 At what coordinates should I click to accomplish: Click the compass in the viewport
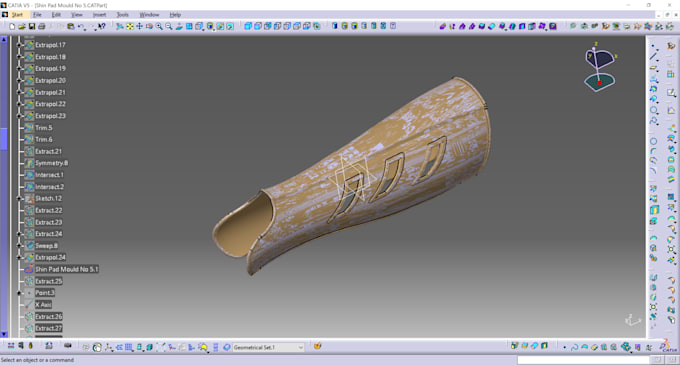tap(600, 67)
